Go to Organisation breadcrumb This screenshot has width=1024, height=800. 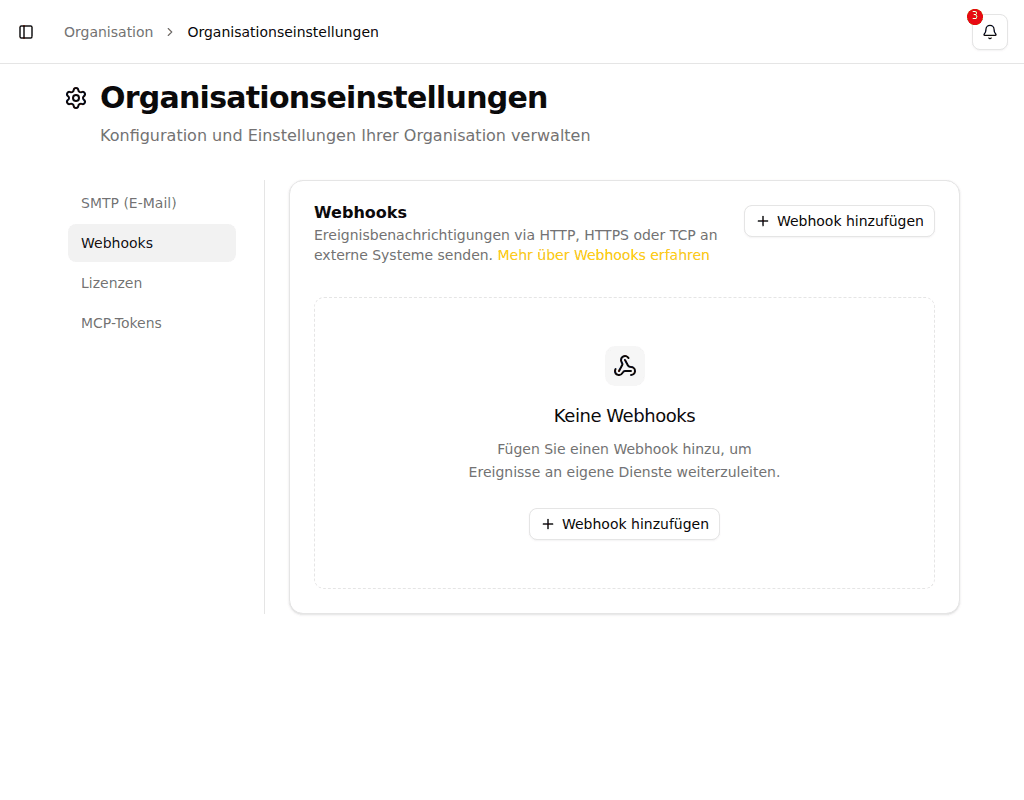point(108,32)
